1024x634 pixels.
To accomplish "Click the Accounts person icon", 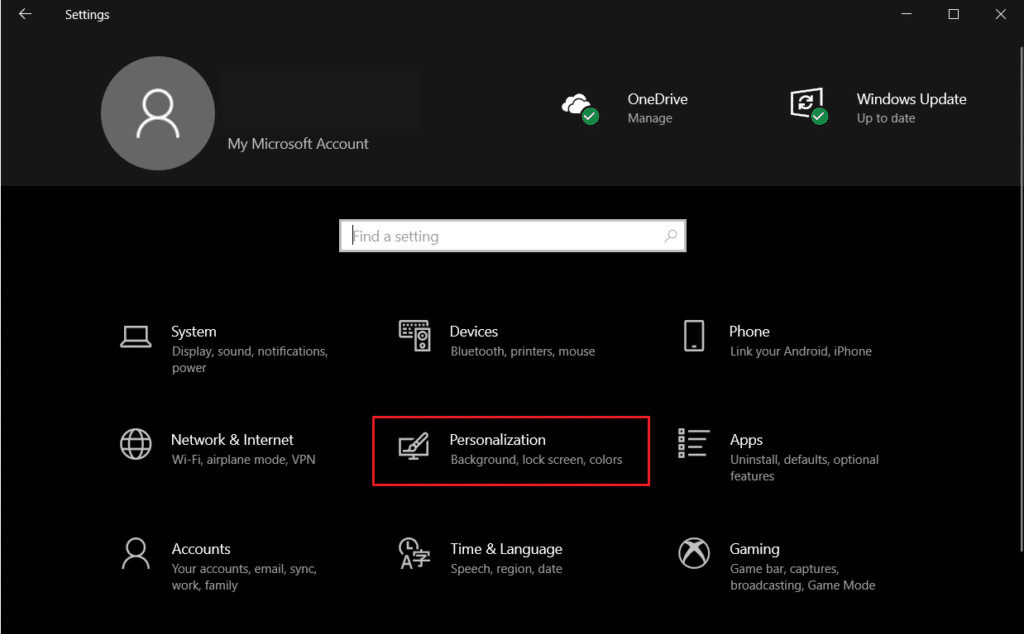I will 135,553.
